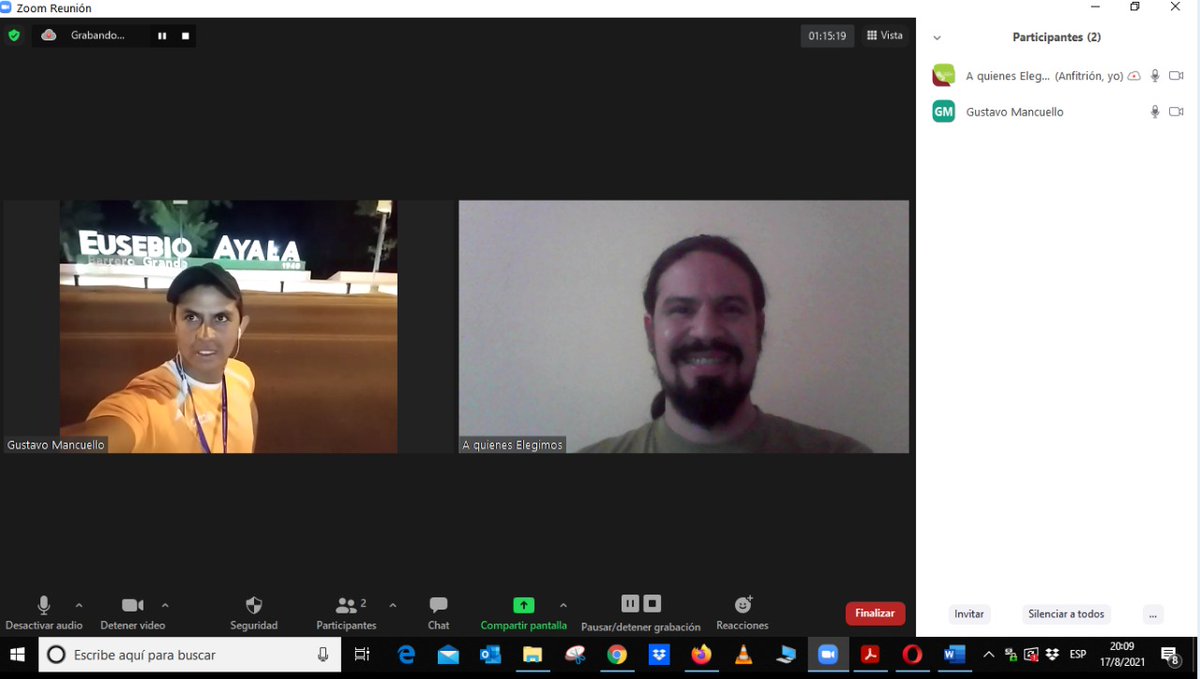
Task: Open Adobe Acrobat from the taskbar
Action: (x=870, y=654)
